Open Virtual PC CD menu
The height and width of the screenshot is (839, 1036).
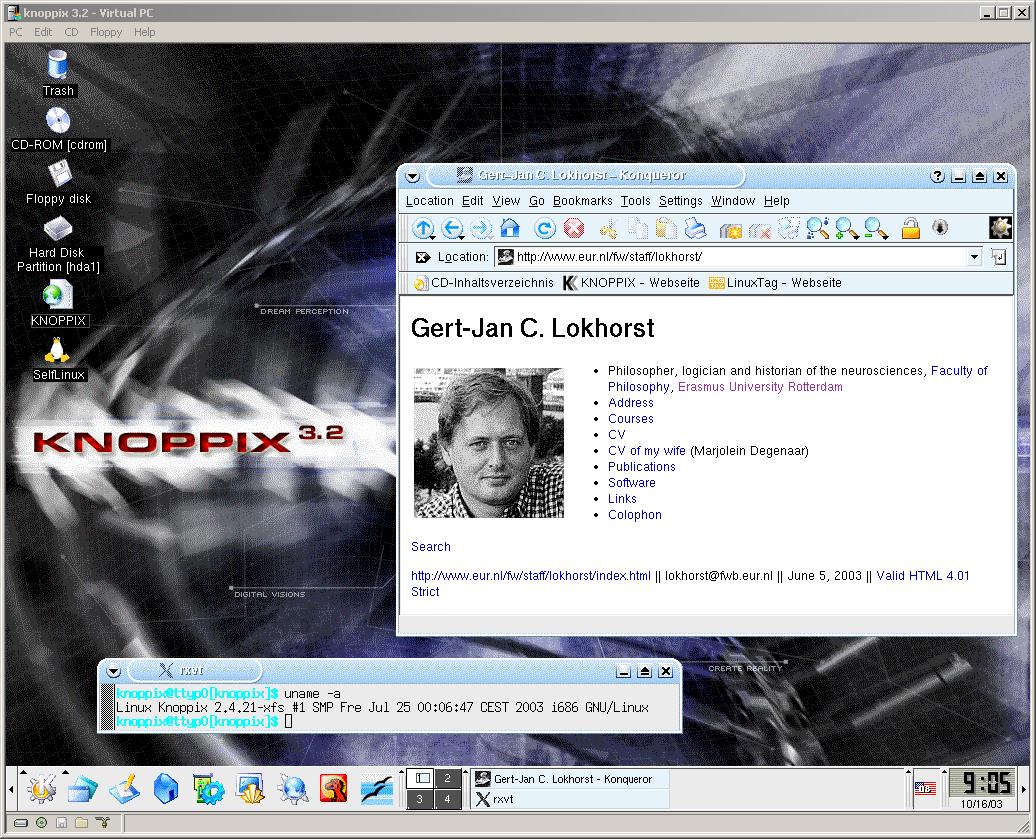(x=71, y=32)
